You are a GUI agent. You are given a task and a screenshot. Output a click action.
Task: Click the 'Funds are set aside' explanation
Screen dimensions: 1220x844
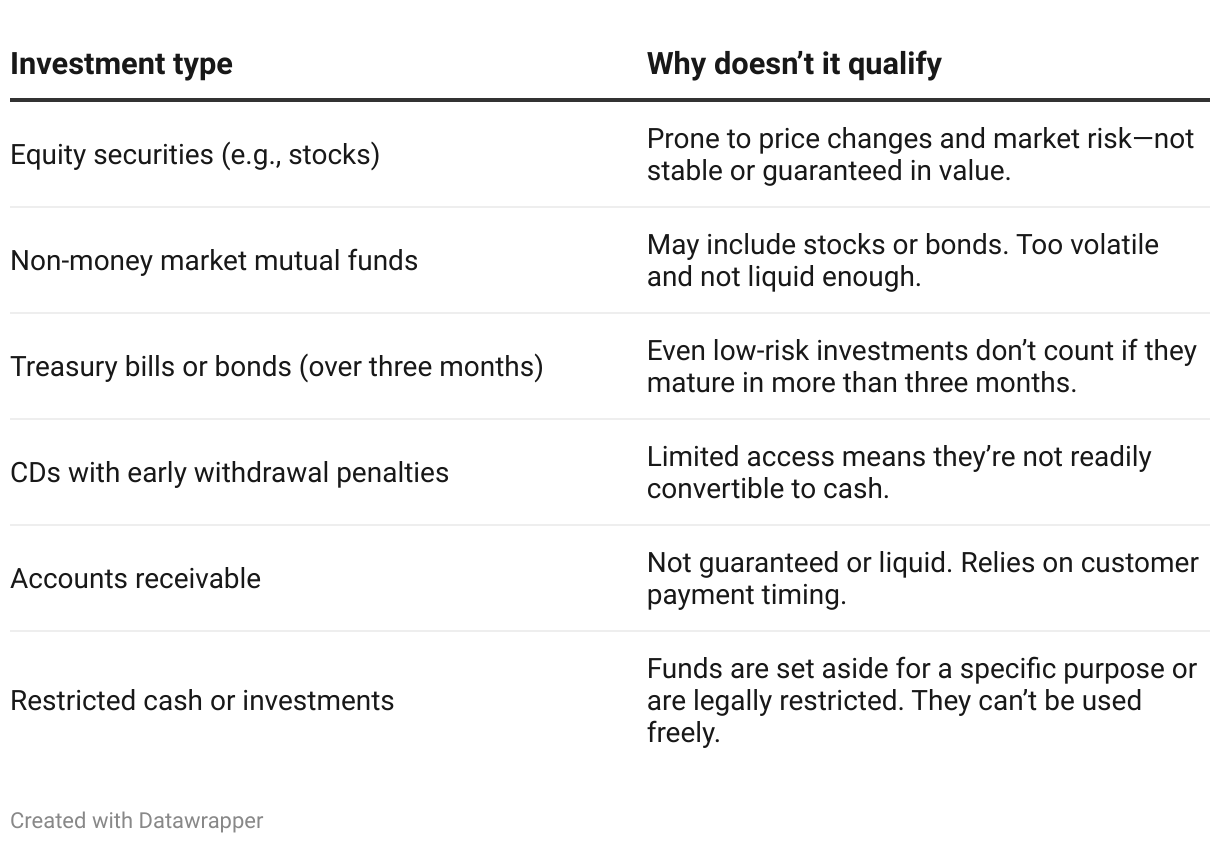[x=921, y=669]
